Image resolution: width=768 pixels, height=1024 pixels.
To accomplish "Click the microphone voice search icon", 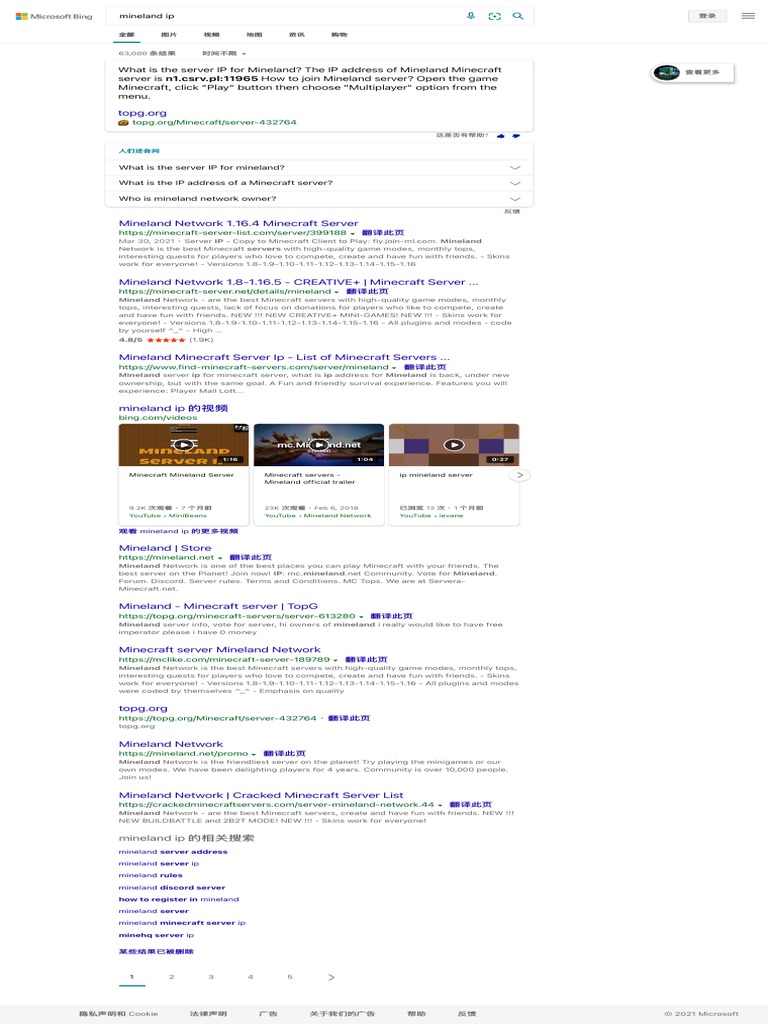I will 471,16.
